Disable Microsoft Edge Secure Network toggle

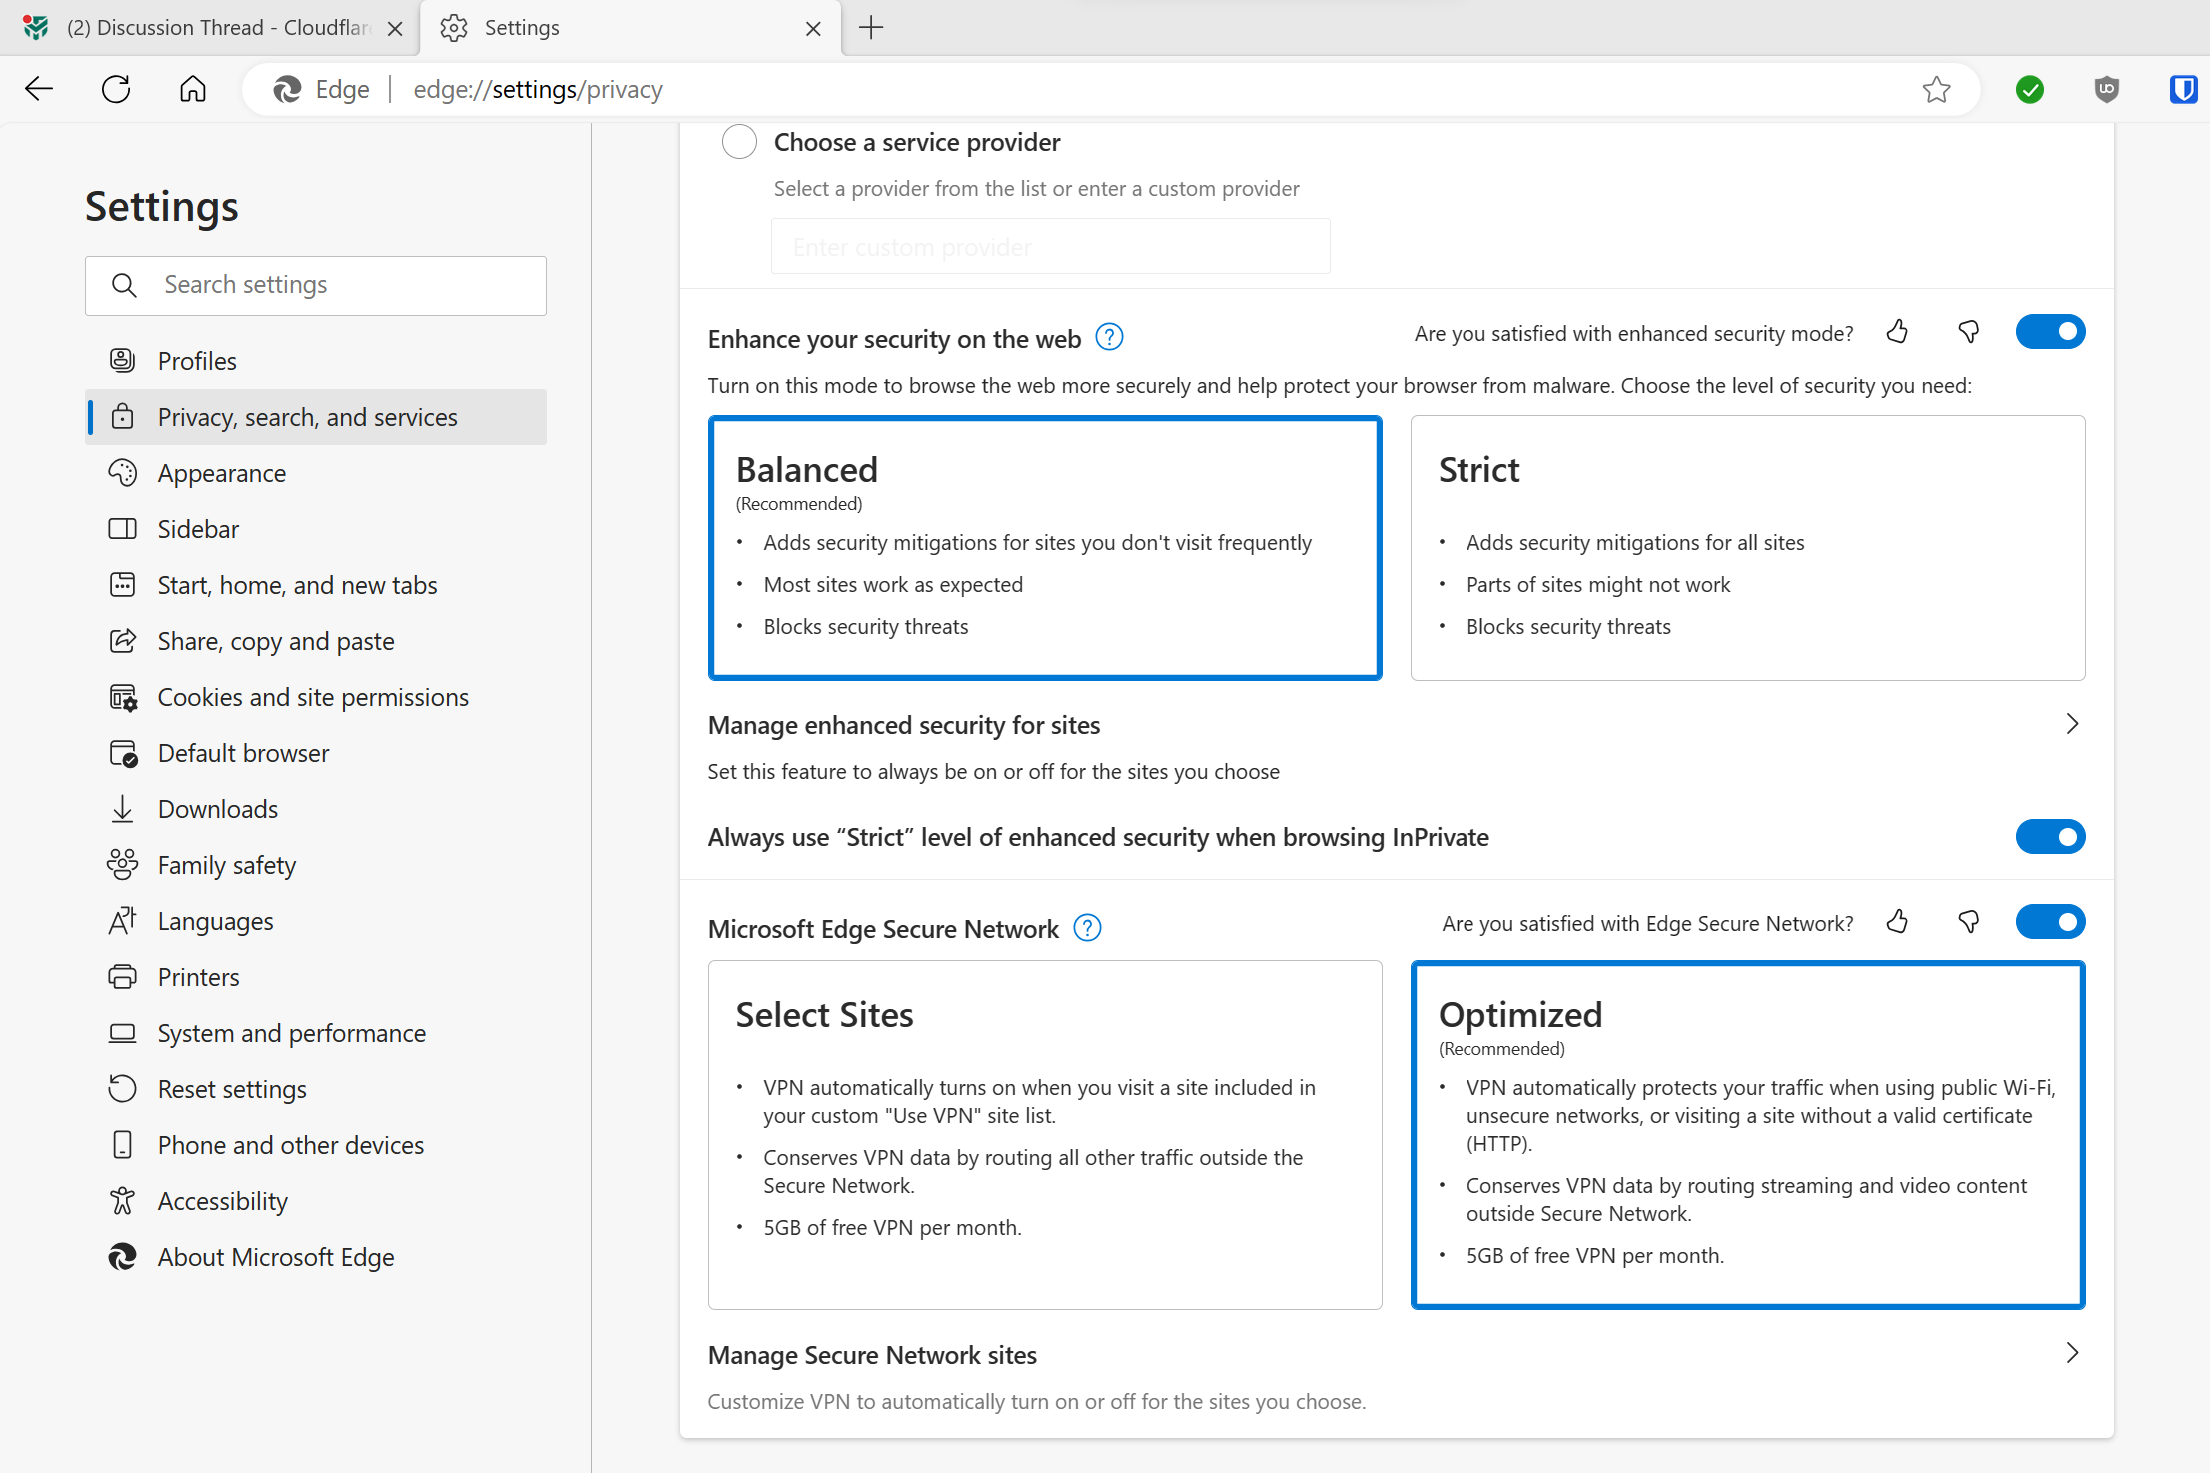pos(2049,922)
